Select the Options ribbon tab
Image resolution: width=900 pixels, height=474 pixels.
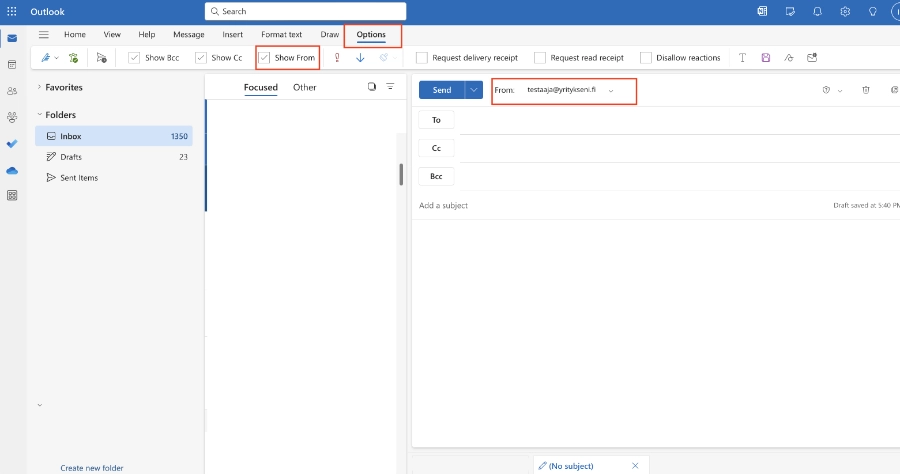click(371, 34)
